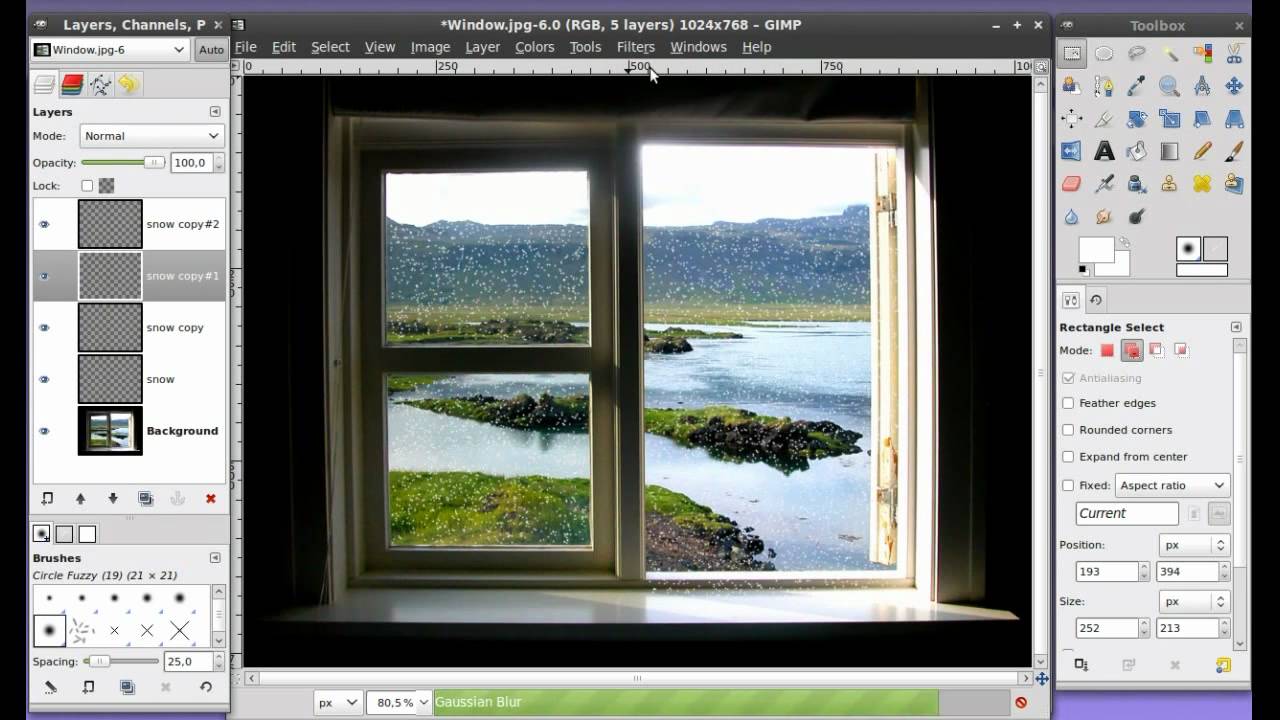
Task: Duplicate the selected layer
Action: pos(145,498)
